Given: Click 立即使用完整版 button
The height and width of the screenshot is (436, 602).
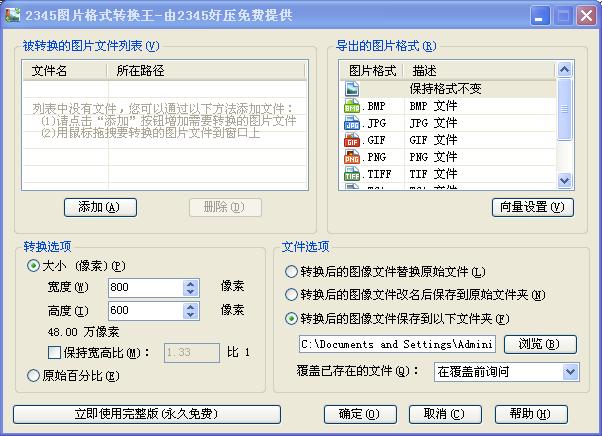Looking at the screenshot, I should tap(147, 414).
